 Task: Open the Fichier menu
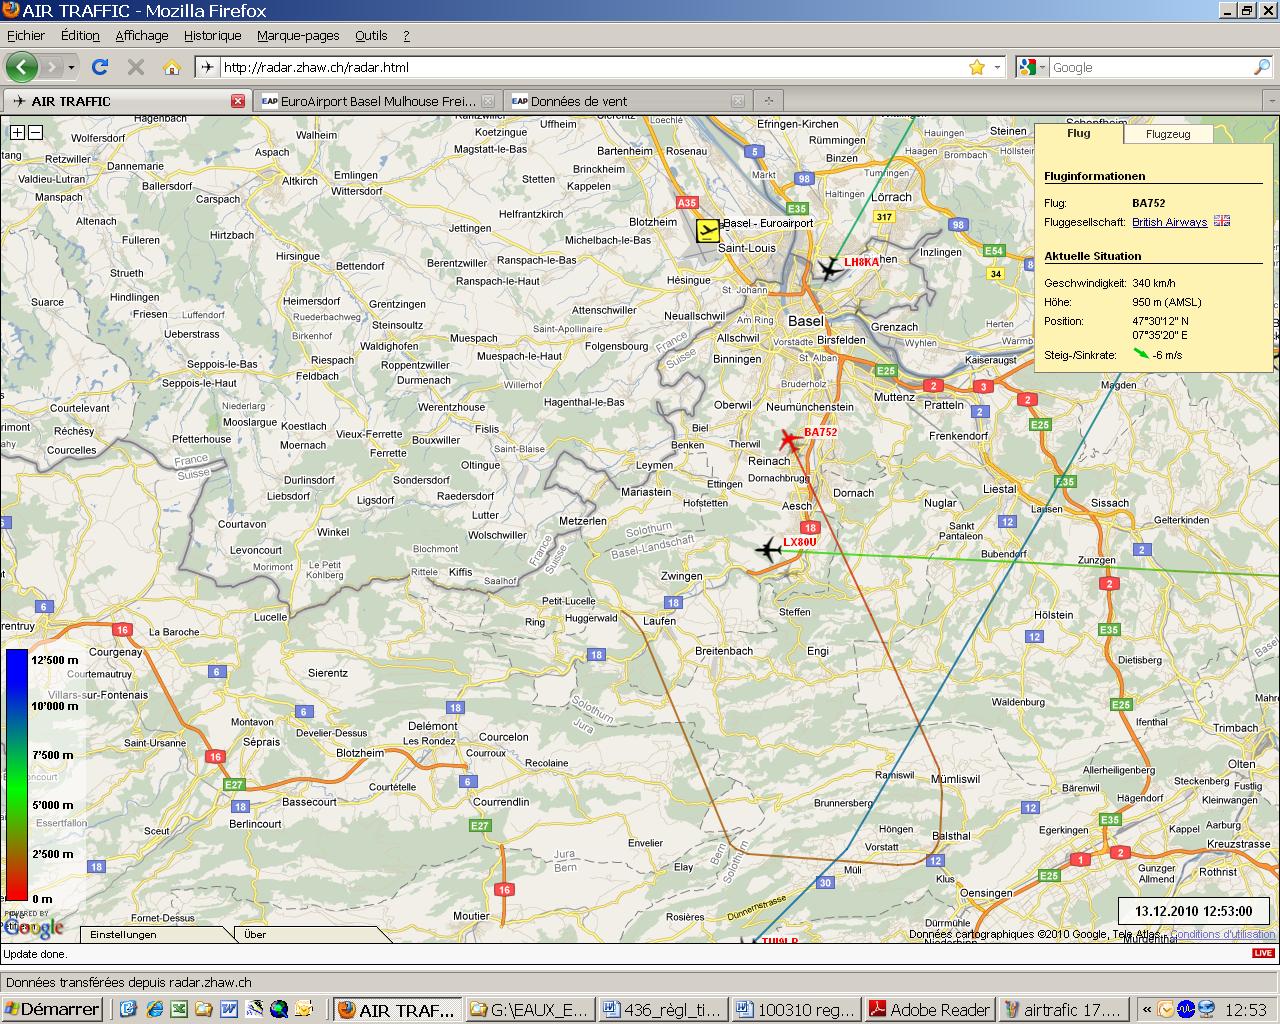pyautogui.click(x=26, y=35)
